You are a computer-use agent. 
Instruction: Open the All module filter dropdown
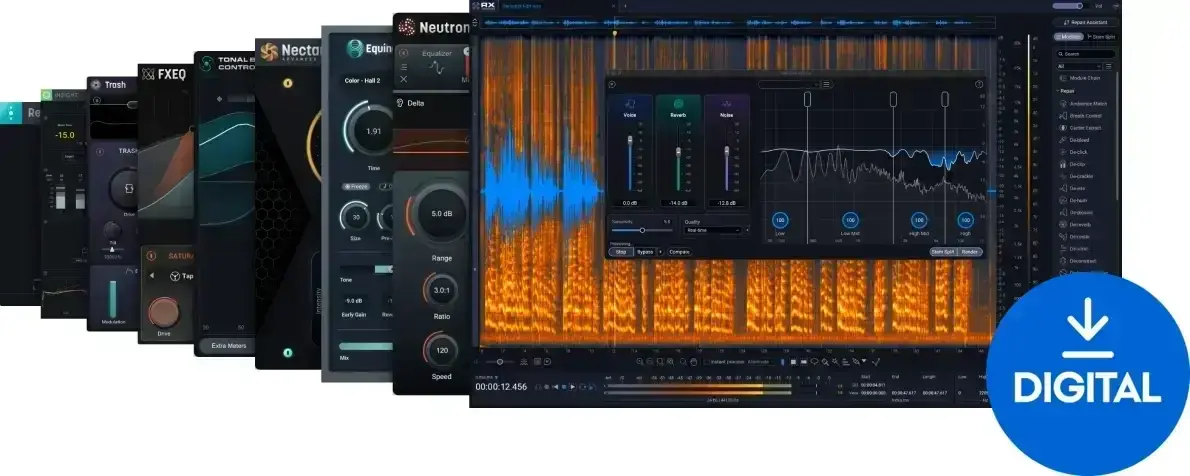pos(1079,66)
